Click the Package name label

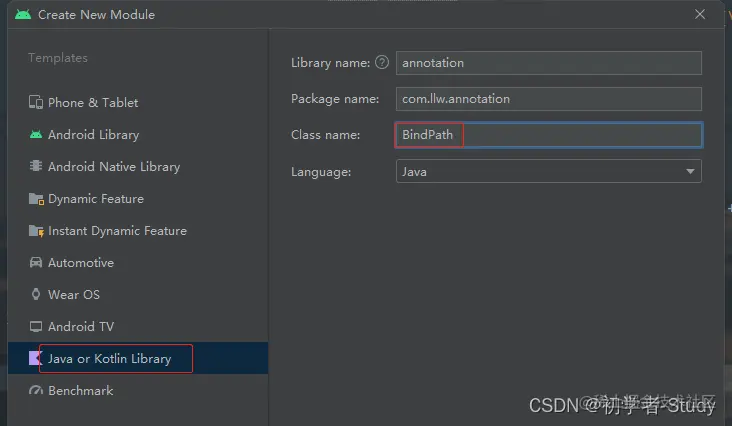pos(335,99)
